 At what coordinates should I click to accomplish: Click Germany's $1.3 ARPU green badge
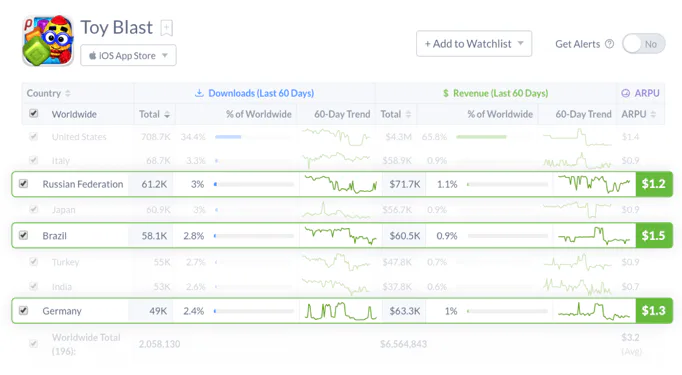point(654,311)
